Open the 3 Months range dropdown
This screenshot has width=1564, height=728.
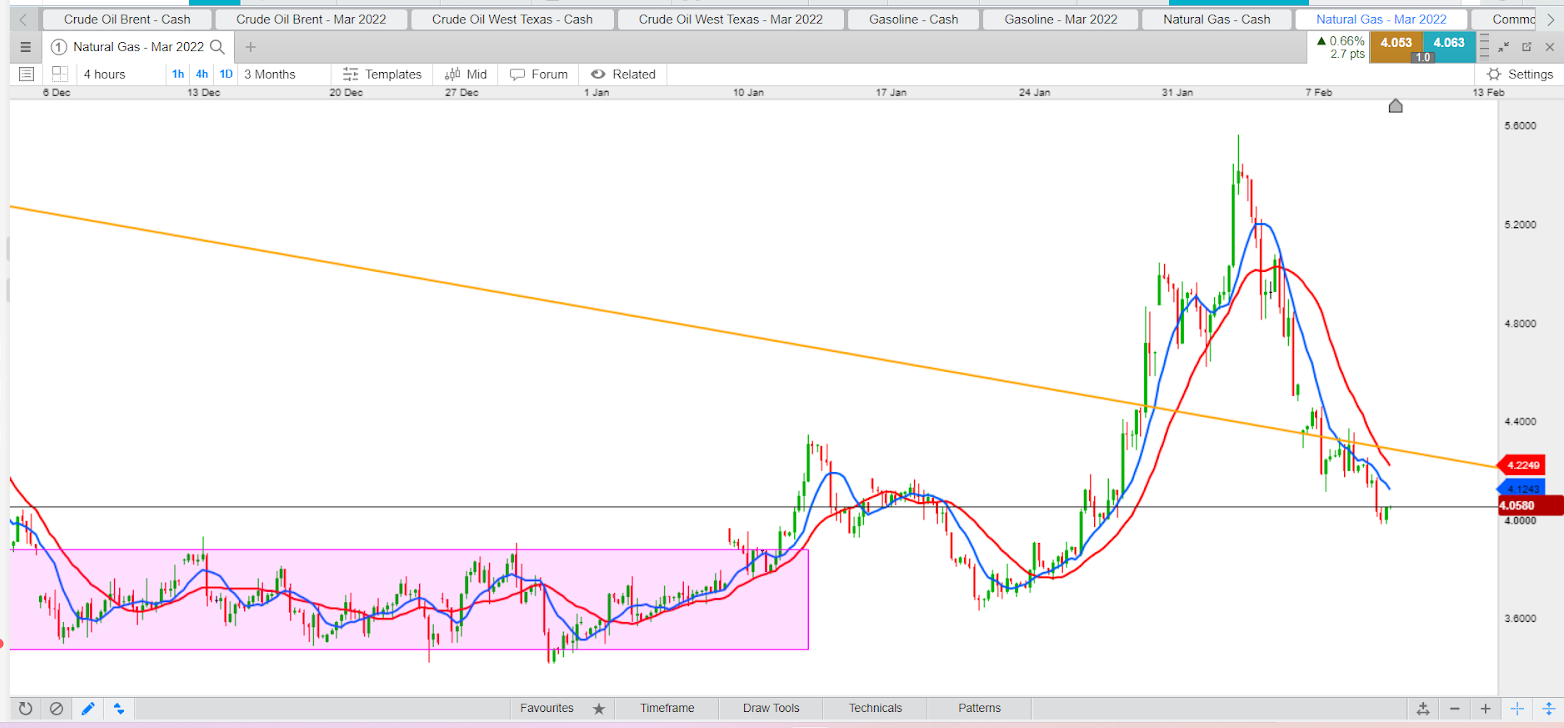pyautogui.click(x=270, y=74)
